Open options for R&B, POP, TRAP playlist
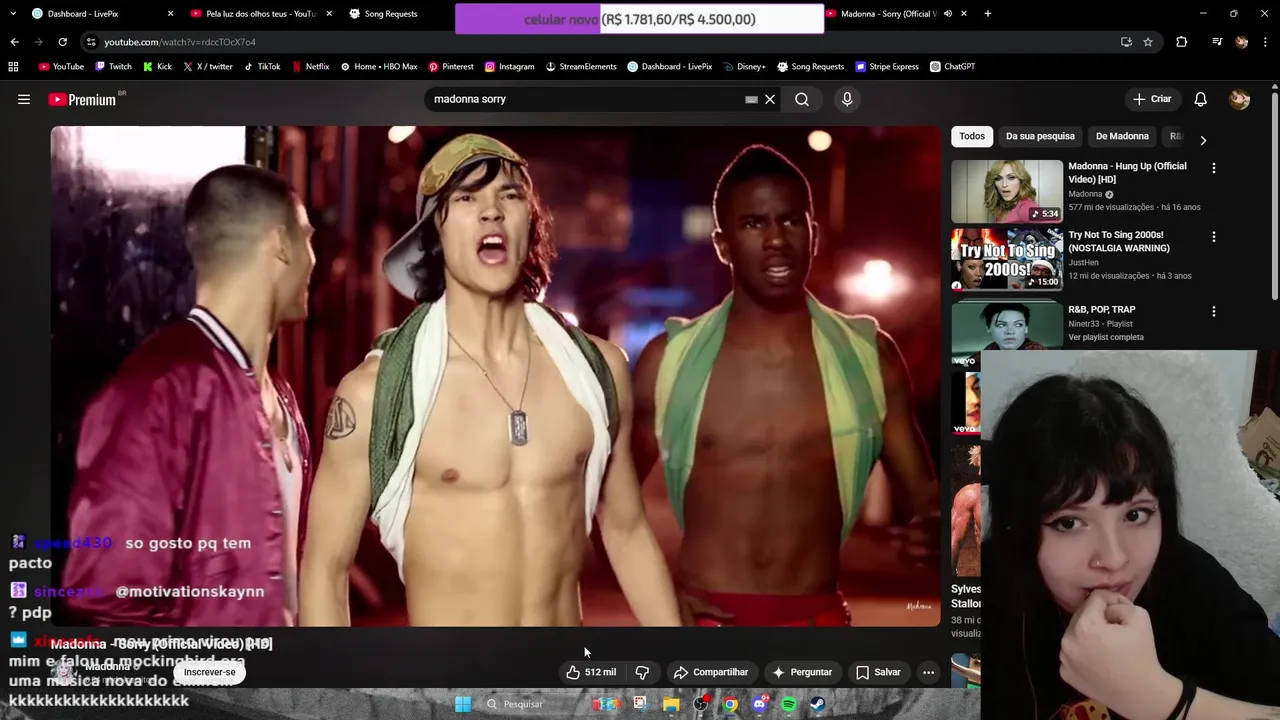Screen dimensions: 1280x720 [1214, 311]
